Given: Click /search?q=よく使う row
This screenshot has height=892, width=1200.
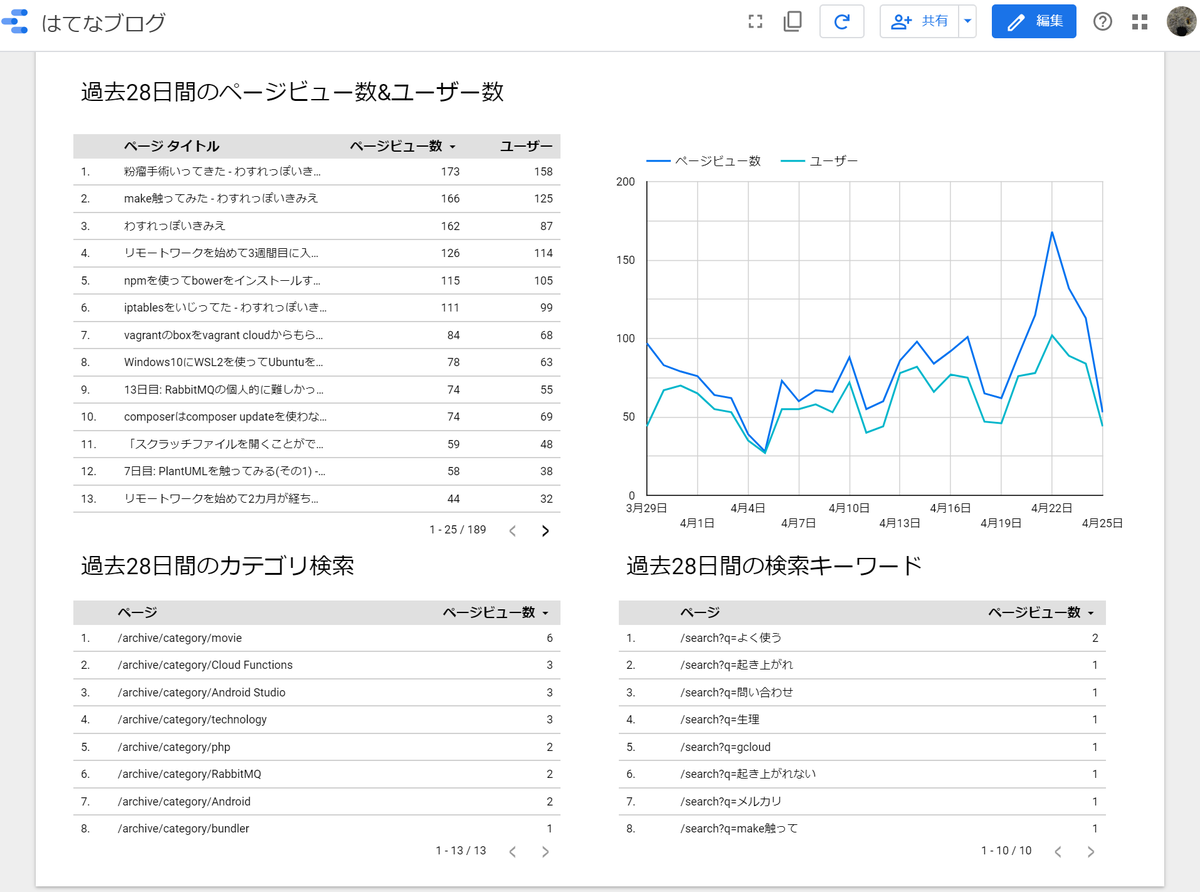Looking at the screenshot, I should (x=862, y=638).
